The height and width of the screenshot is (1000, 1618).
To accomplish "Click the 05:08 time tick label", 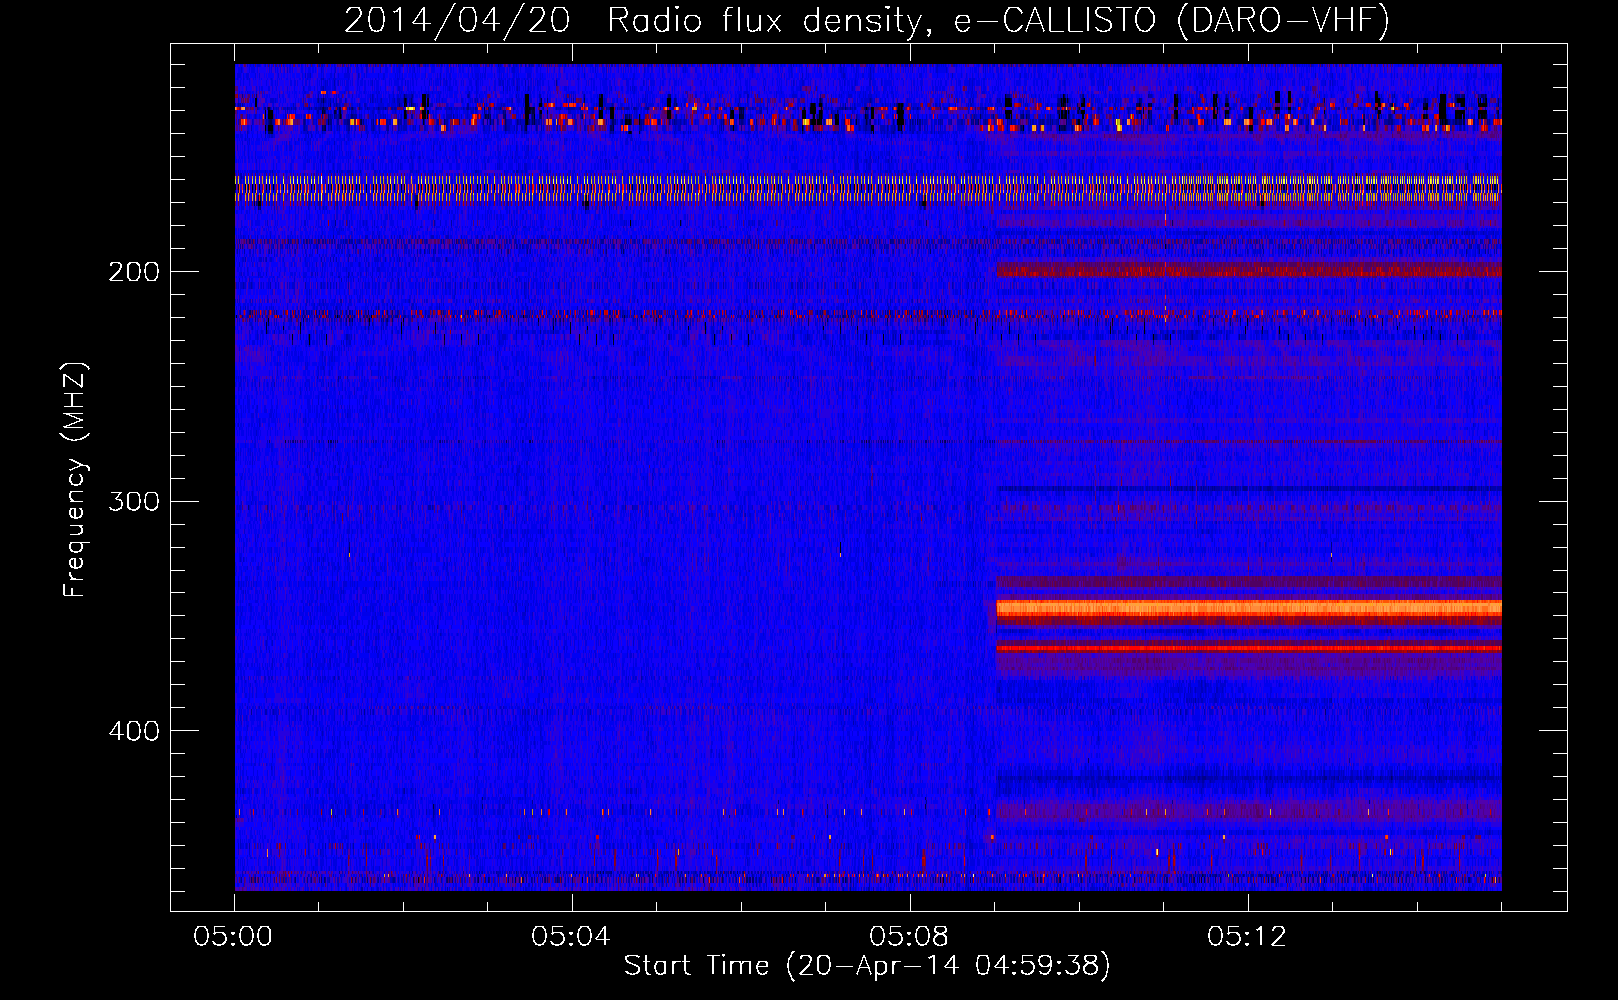I will [909, 937].
